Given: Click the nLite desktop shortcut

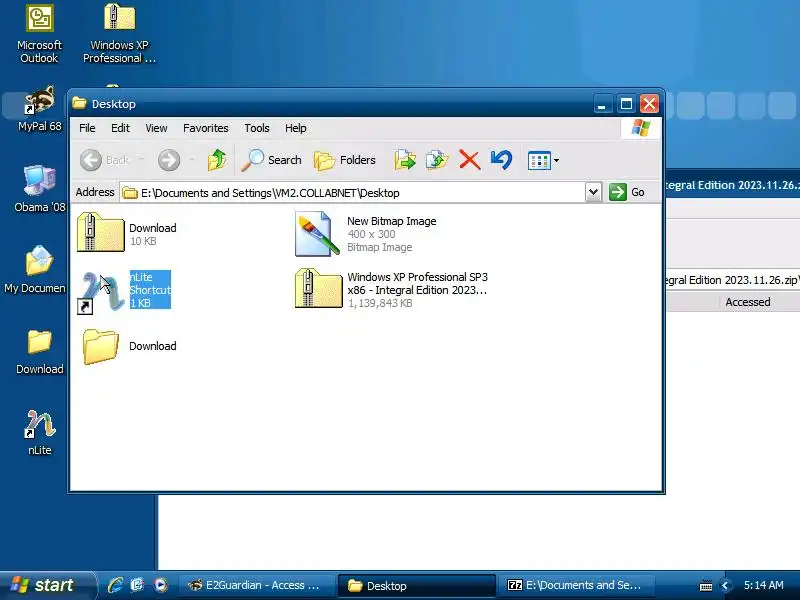Looking at the screenshot, I should 39,433.
